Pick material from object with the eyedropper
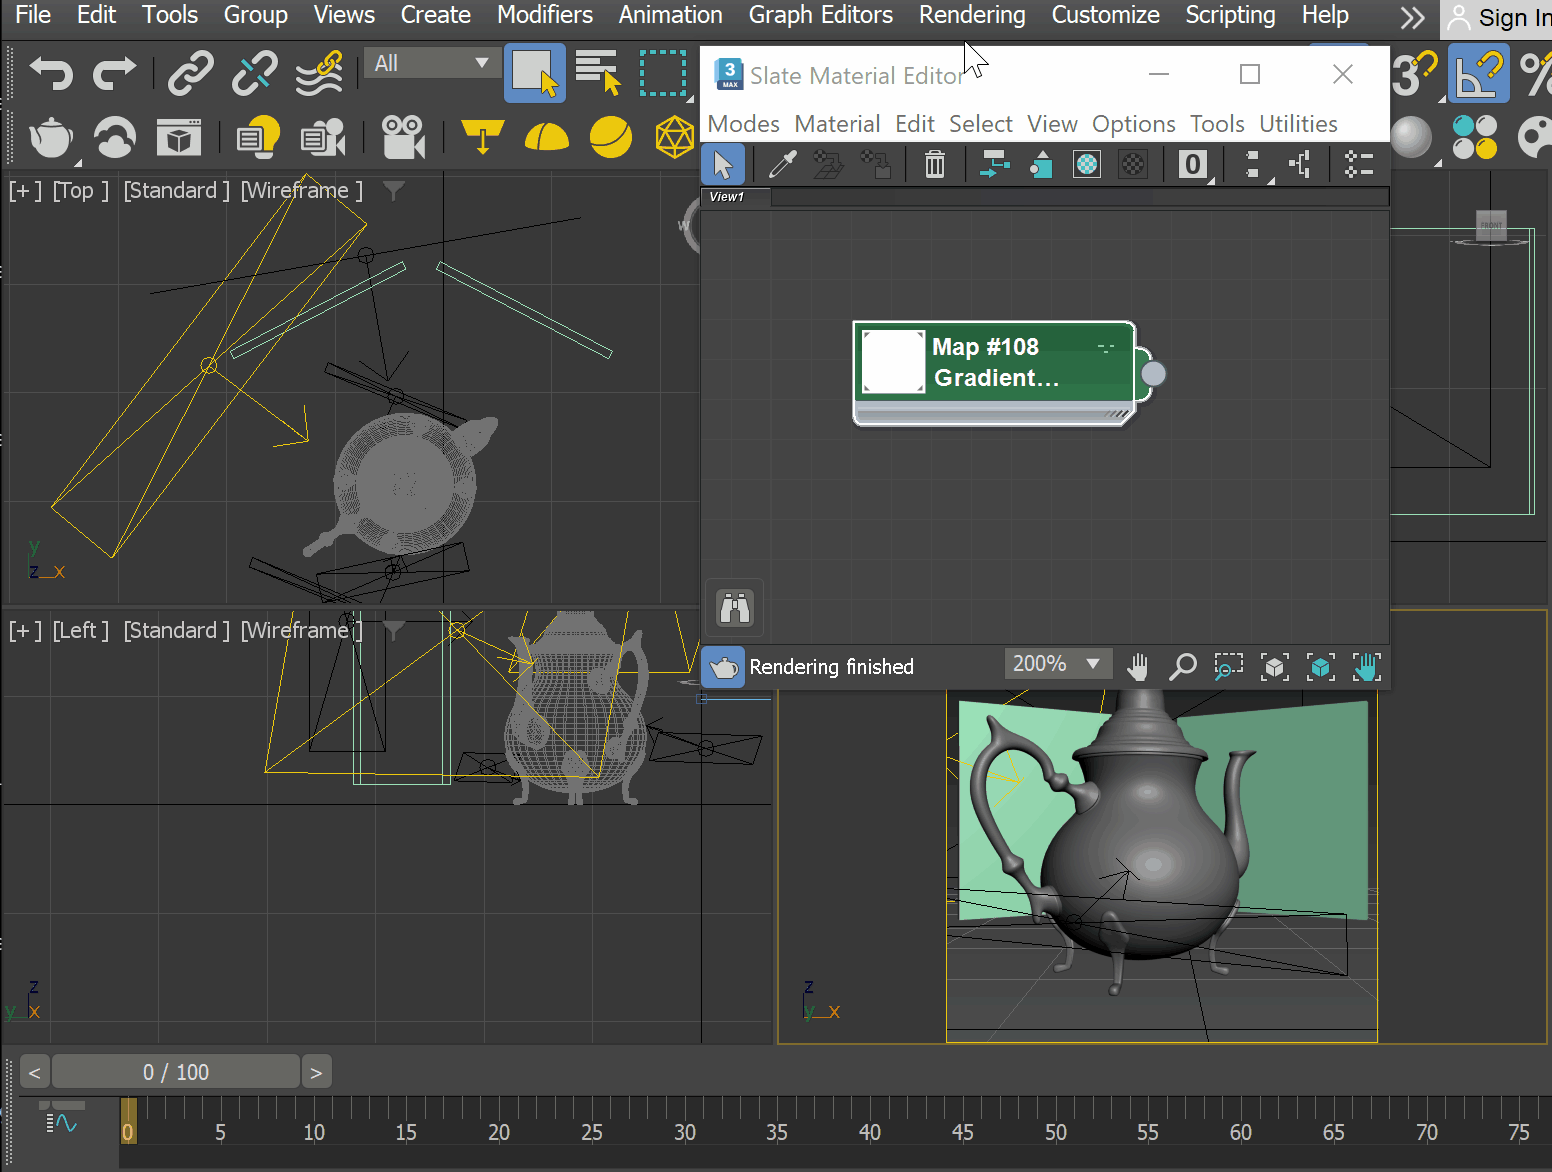The width and height of the screenshot is (1552, 1172). (x=782, y=164)
